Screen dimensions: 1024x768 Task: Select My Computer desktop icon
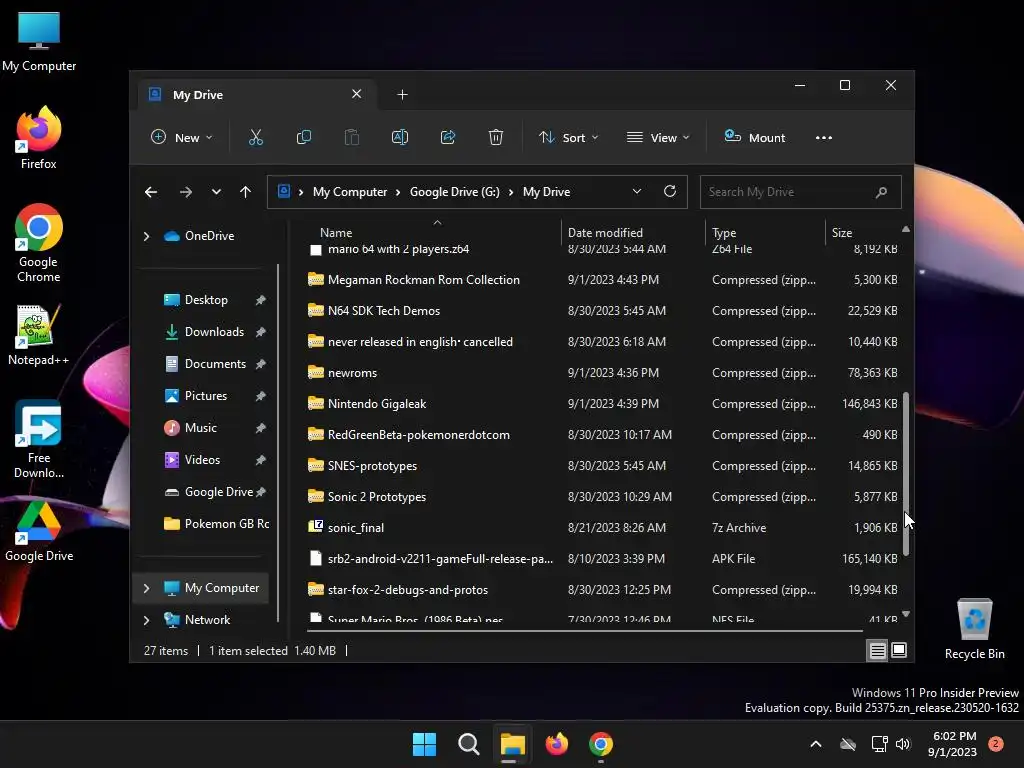click(x=39, y=40)
